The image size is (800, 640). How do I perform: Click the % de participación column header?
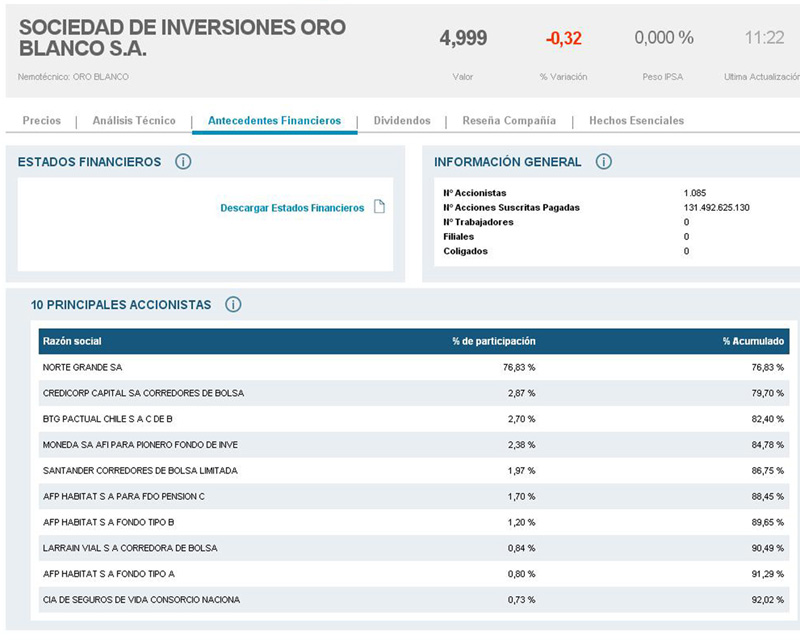494,341
